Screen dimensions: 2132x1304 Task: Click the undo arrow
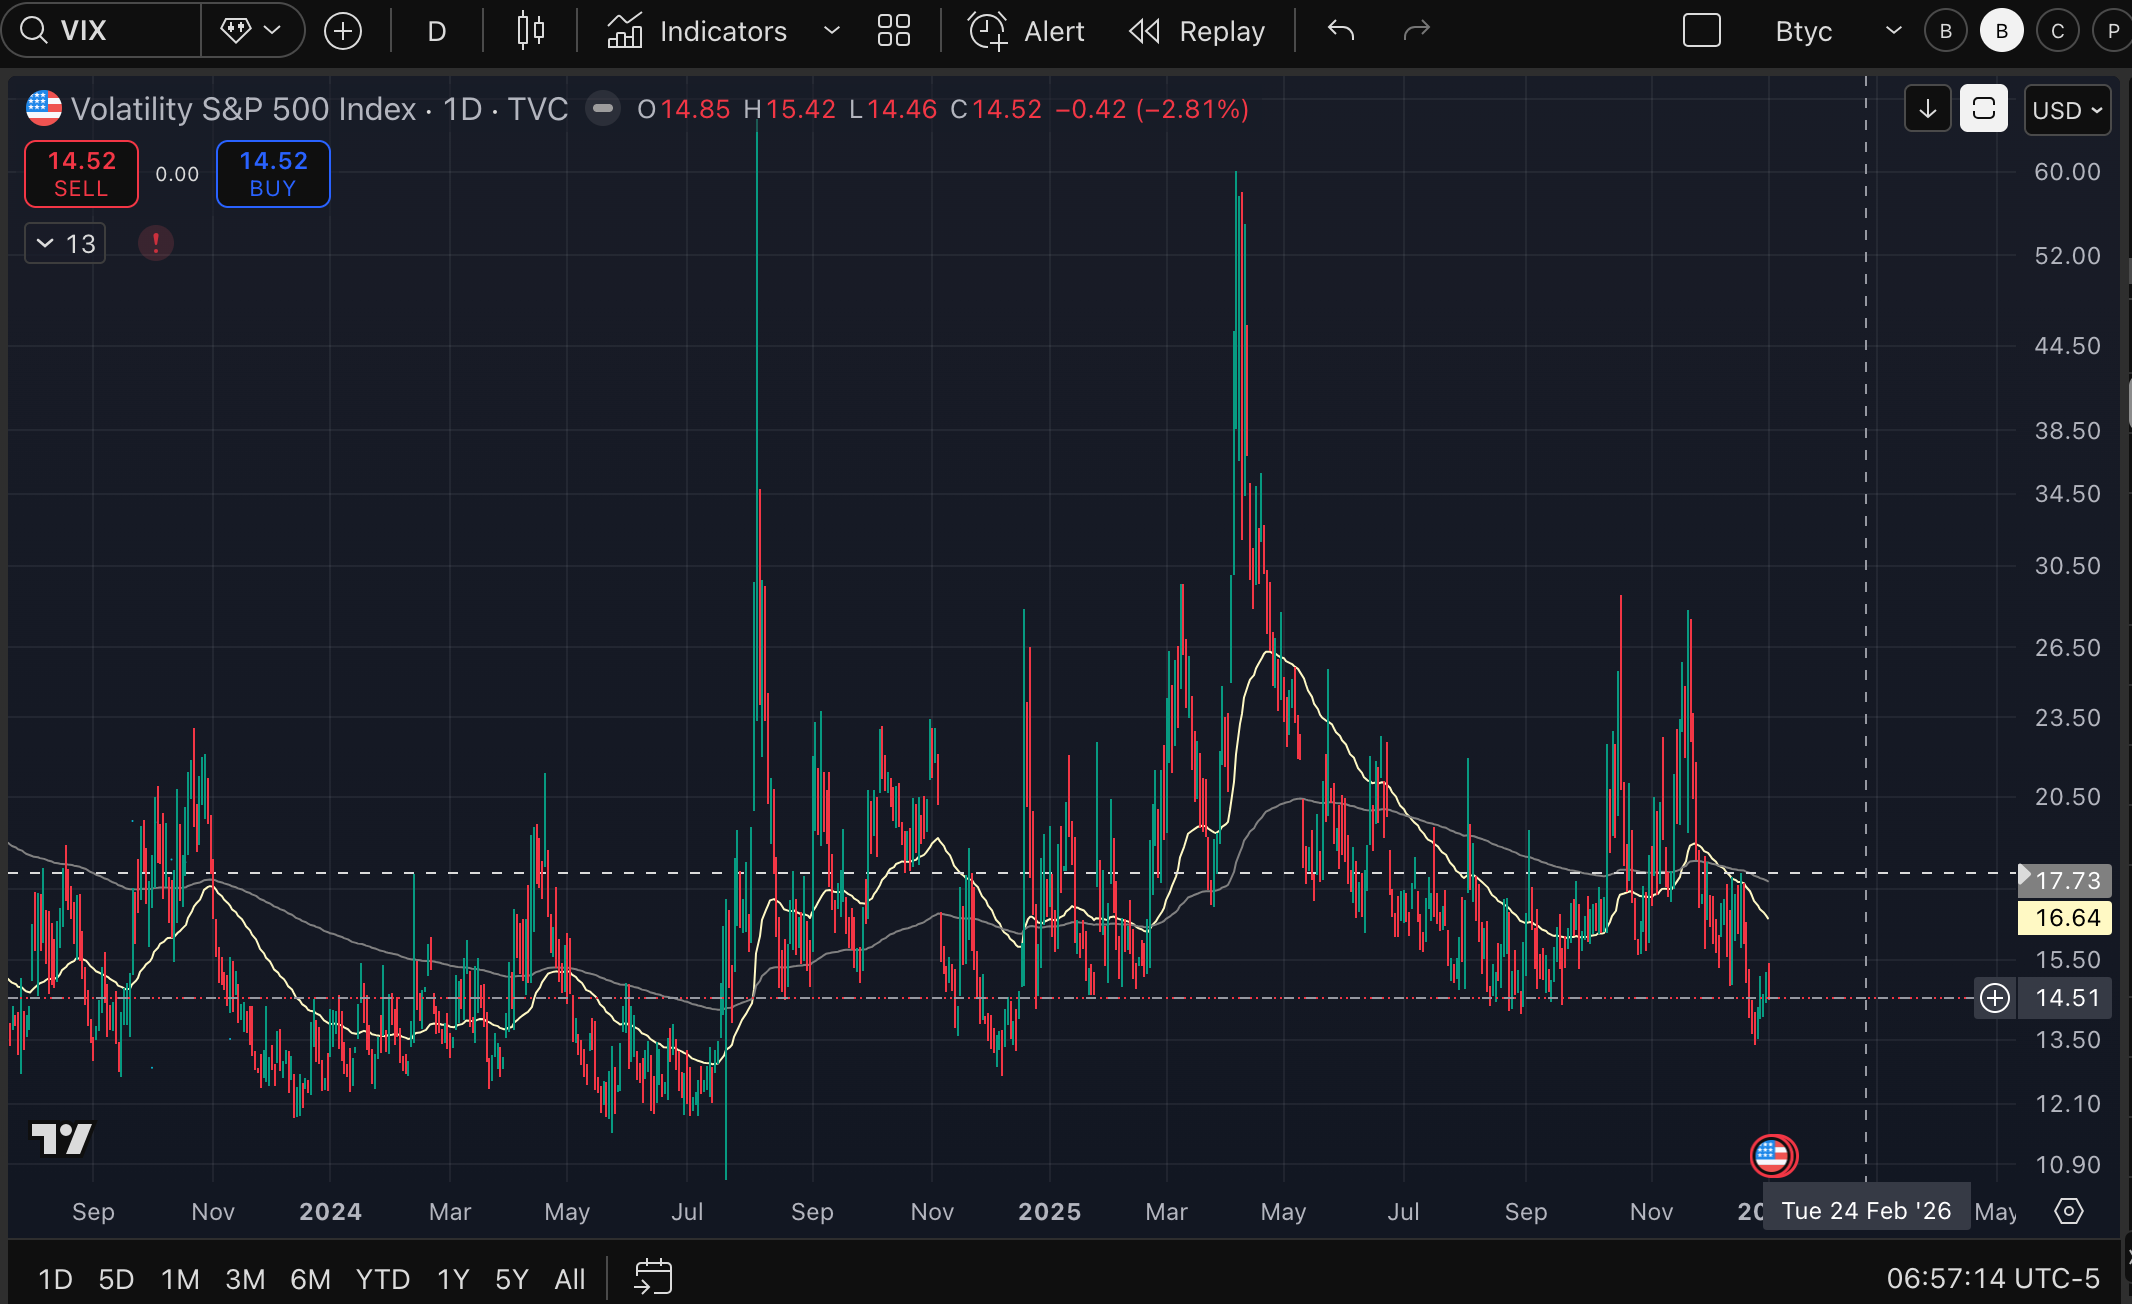(x=1340, y=31)
